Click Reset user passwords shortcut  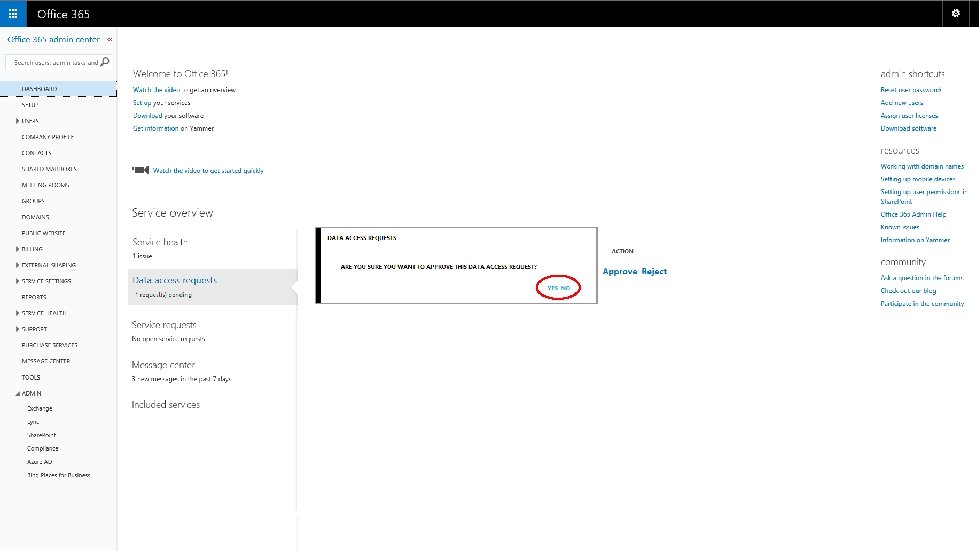(911, 90)
